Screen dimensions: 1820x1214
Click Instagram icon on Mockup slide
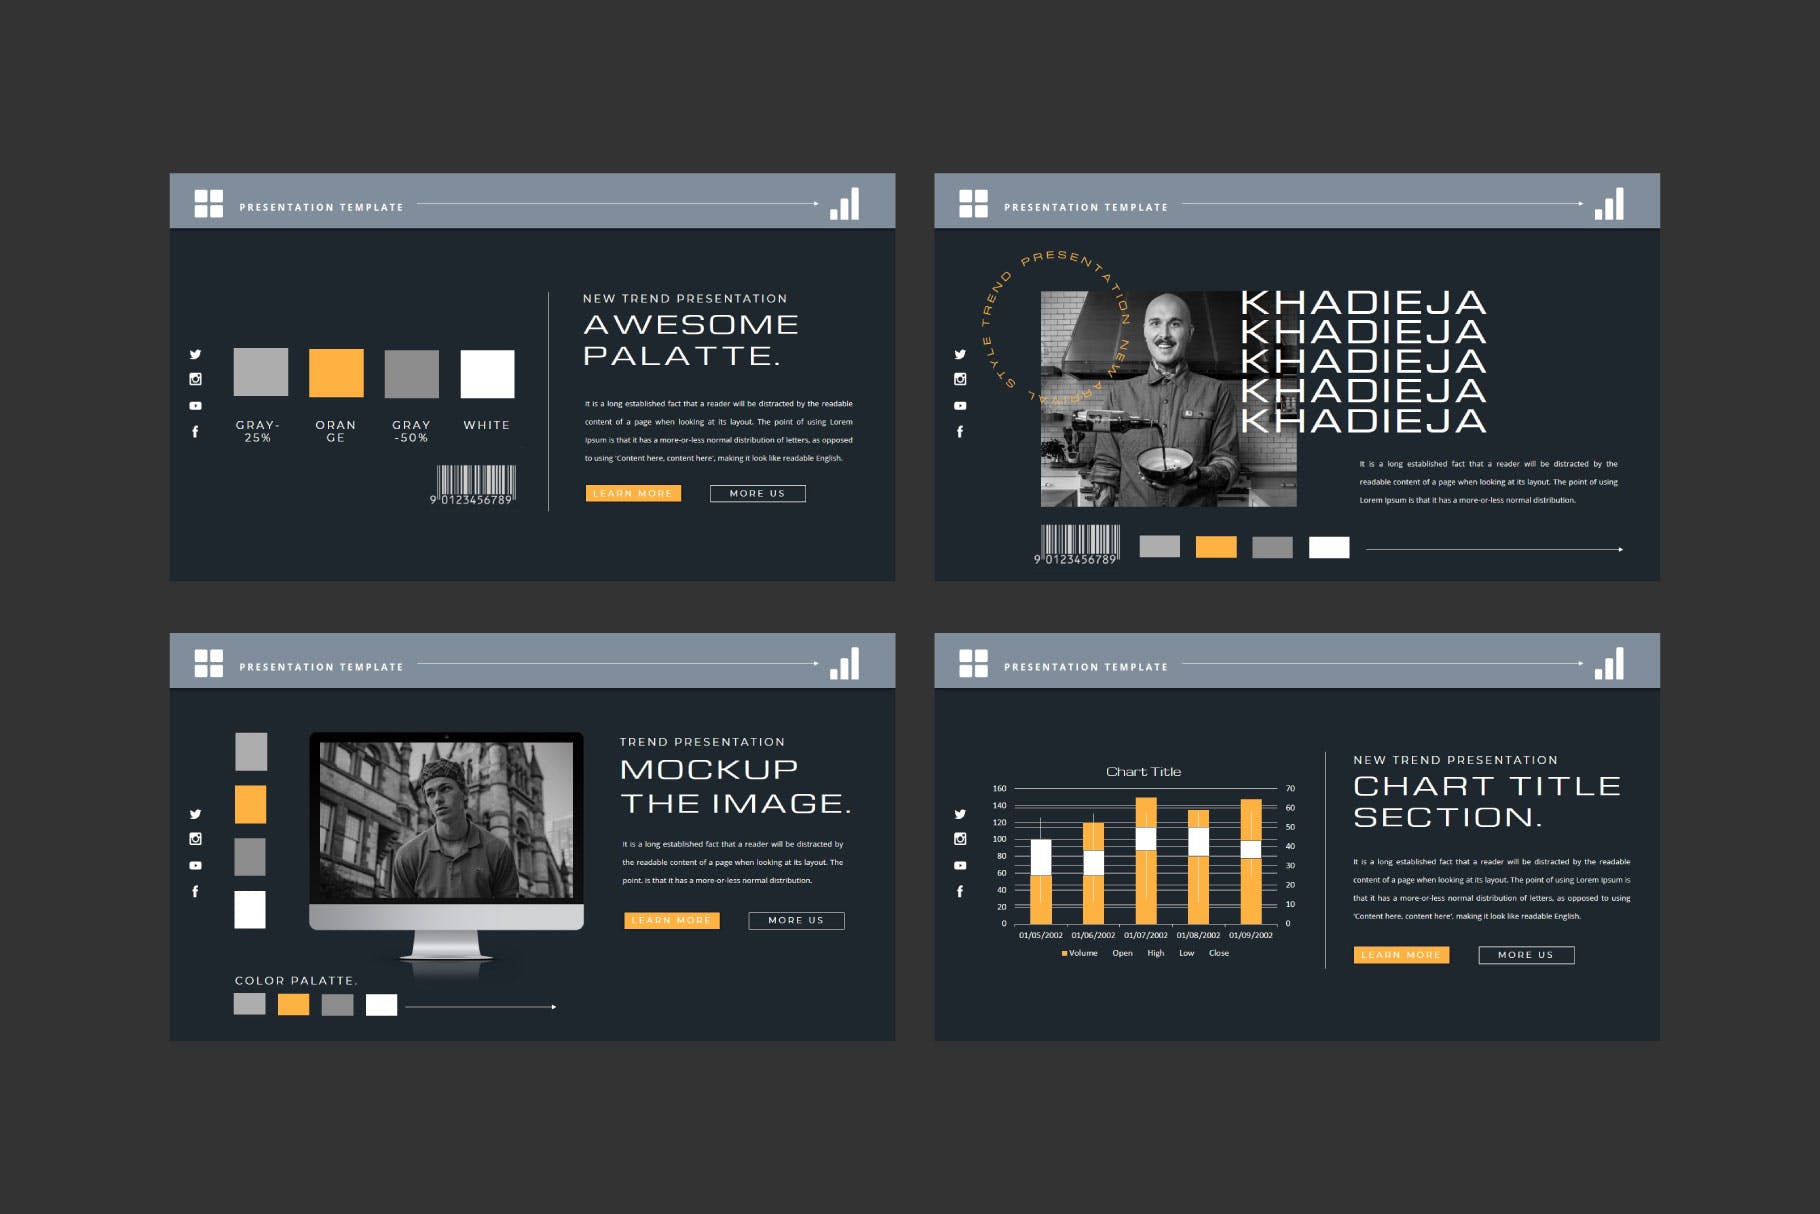click(x=195, y=839)
